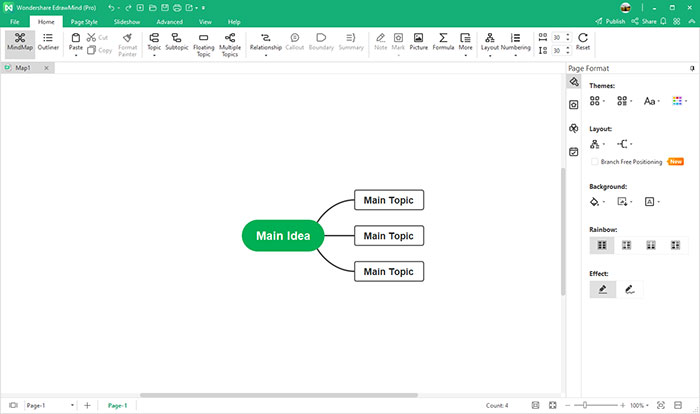
Task: Insert a Floating Topic
Action: pos(204,41)
